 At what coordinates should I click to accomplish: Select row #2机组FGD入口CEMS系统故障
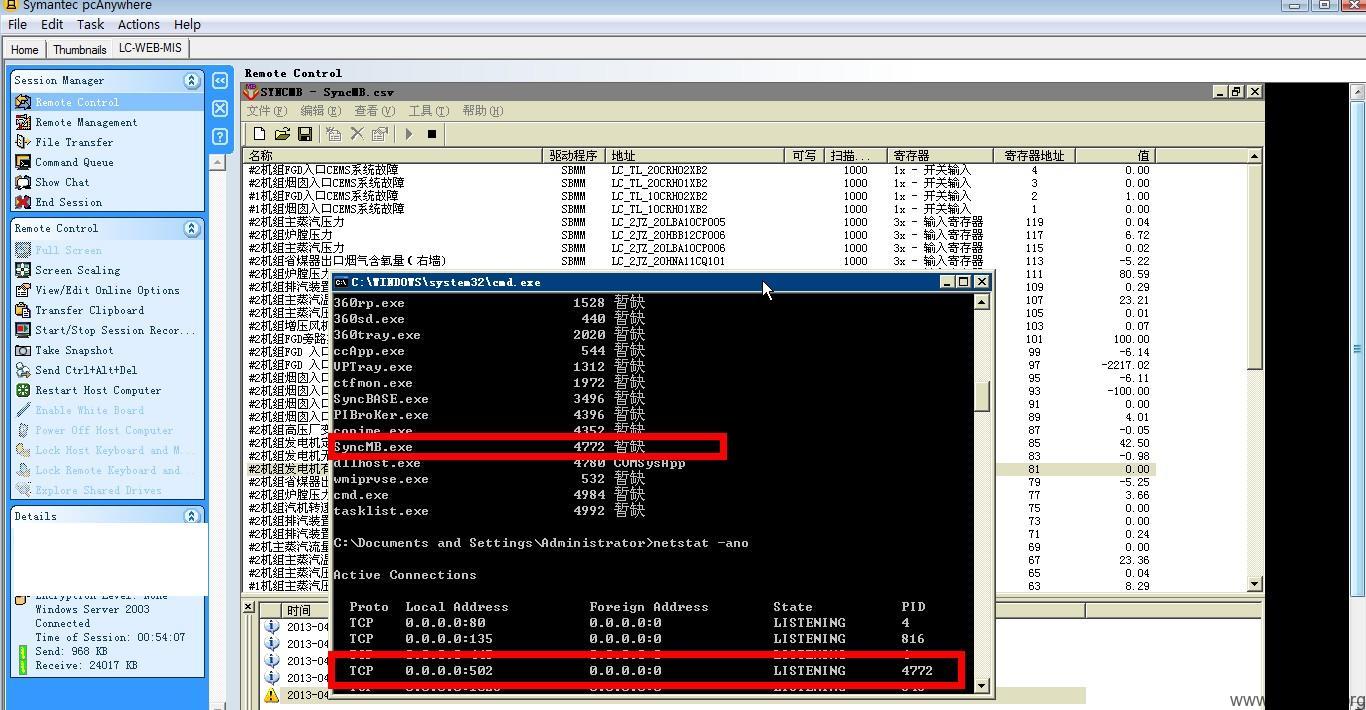click(x=324, y=170)
